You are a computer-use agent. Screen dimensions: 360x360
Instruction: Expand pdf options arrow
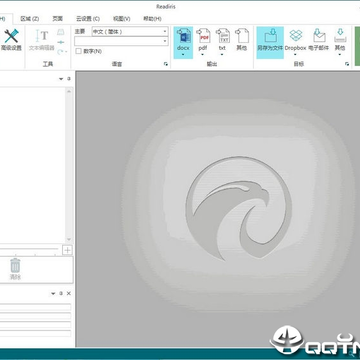(203, 54)
